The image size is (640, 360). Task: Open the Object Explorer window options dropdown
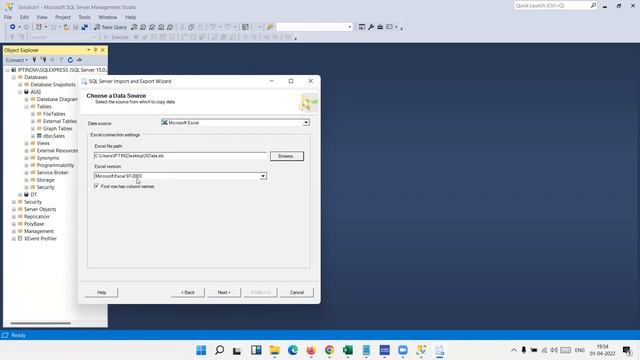[89, 50]
